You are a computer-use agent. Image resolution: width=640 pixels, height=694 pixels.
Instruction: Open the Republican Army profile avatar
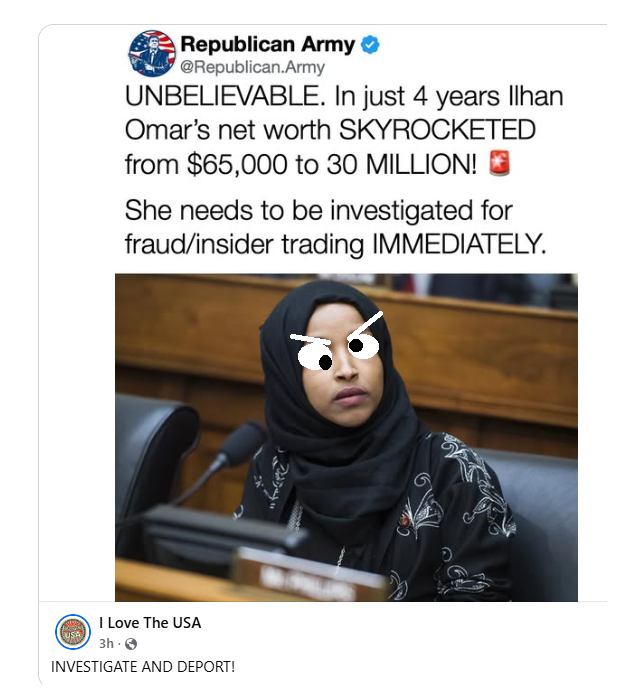(152, 54)
